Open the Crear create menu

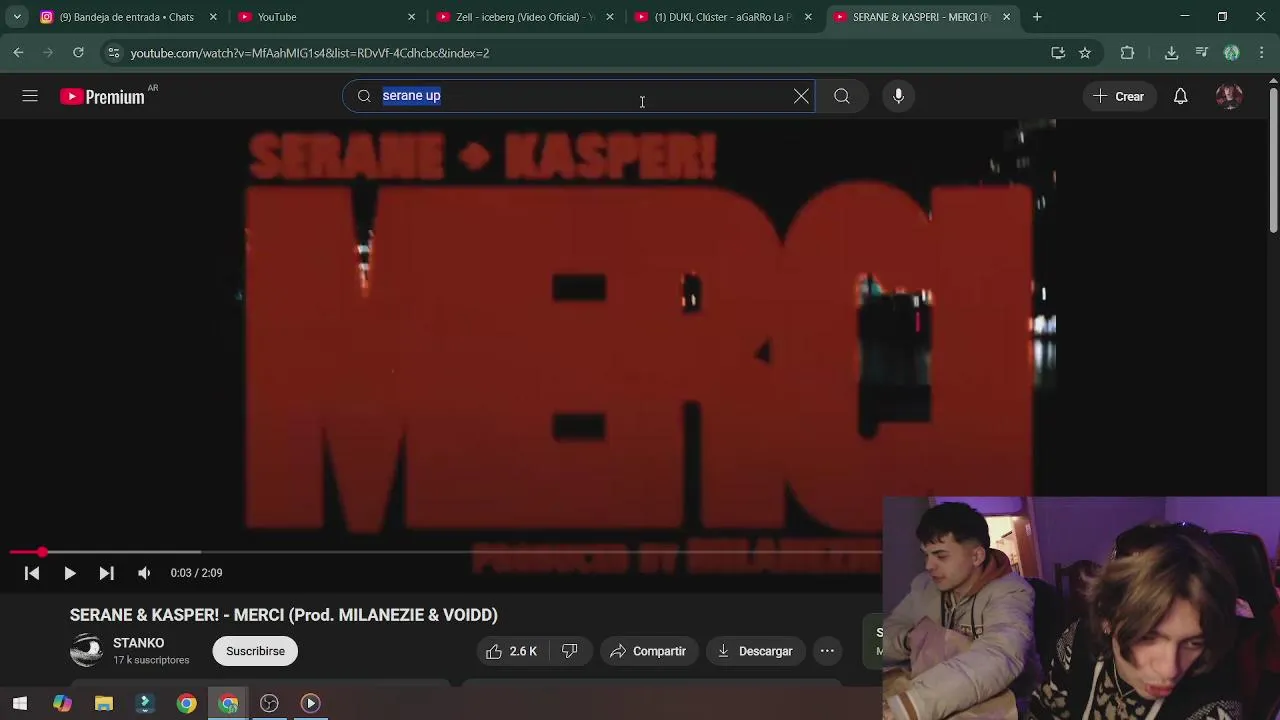1118,96
